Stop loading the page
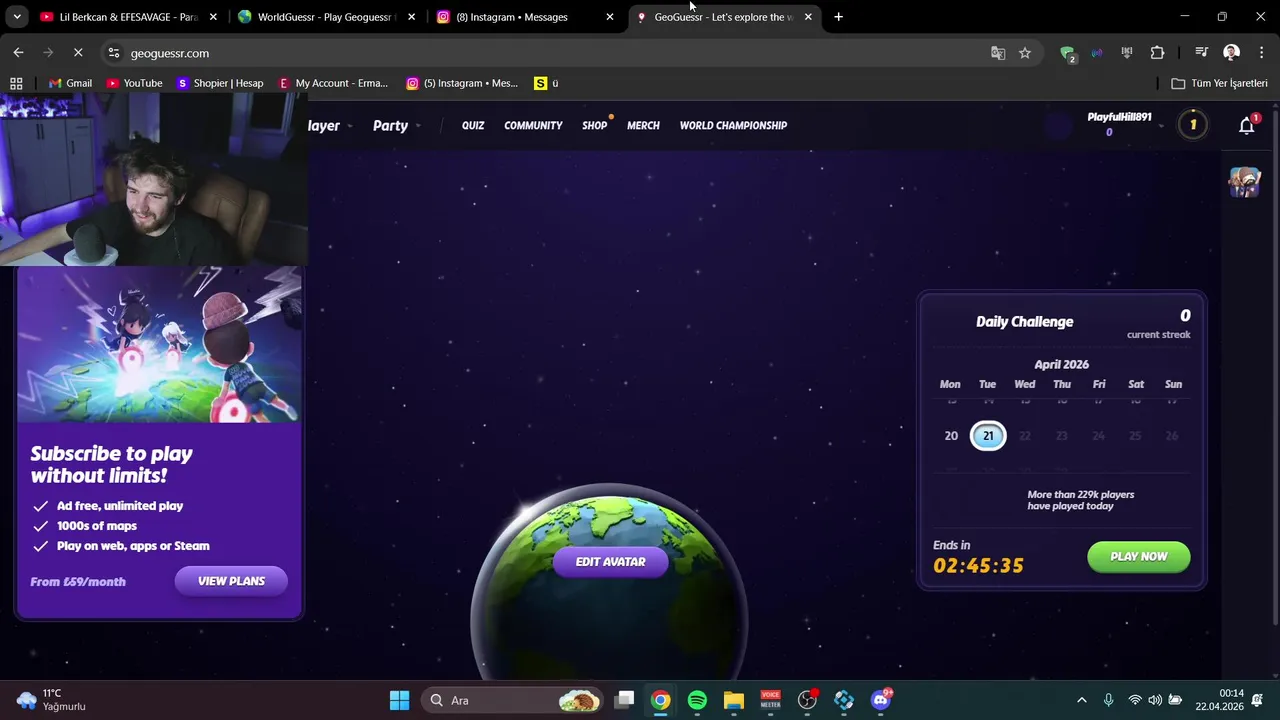This screenshot has width=1280, height=720. click(x=78, y=53)
